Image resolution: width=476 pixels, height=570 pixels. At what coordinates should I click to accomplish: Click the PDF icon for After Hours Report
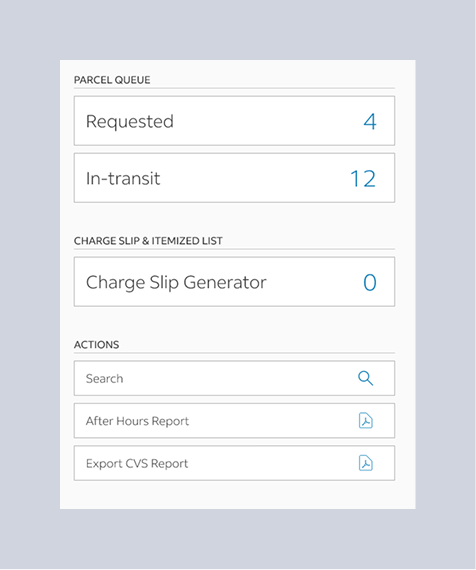(x=365, y=421)
